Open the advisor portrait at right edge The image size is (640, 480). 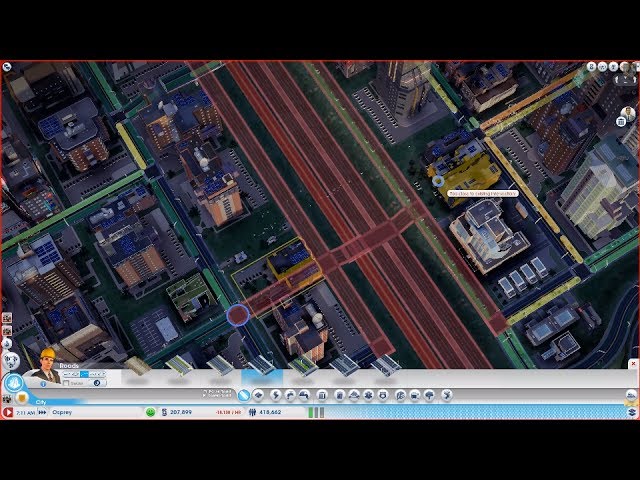pyautogui.click(x=629, y=113)
